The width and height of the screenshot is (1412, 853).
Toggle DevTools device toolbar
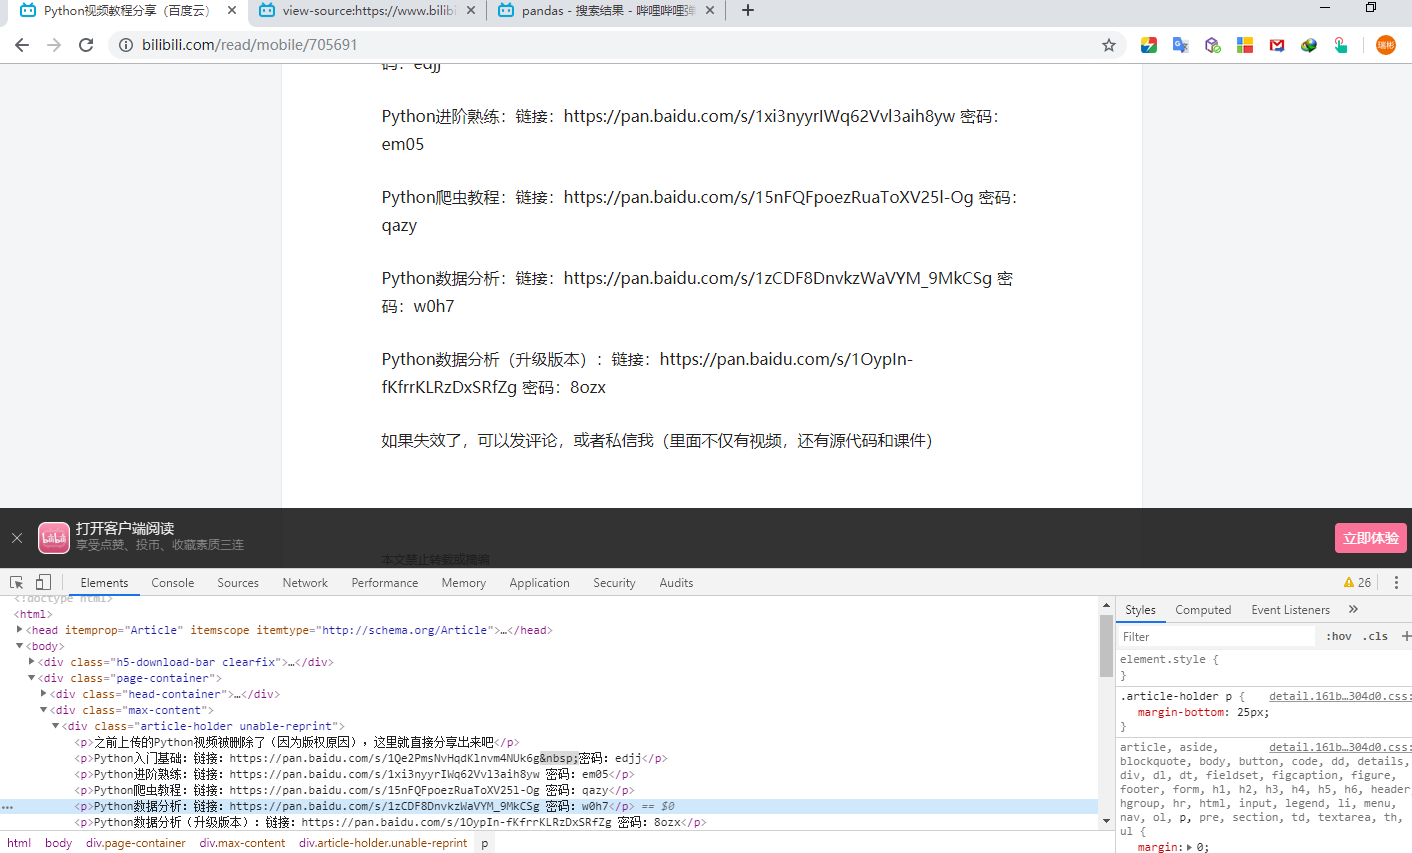(x=43, y=582)
